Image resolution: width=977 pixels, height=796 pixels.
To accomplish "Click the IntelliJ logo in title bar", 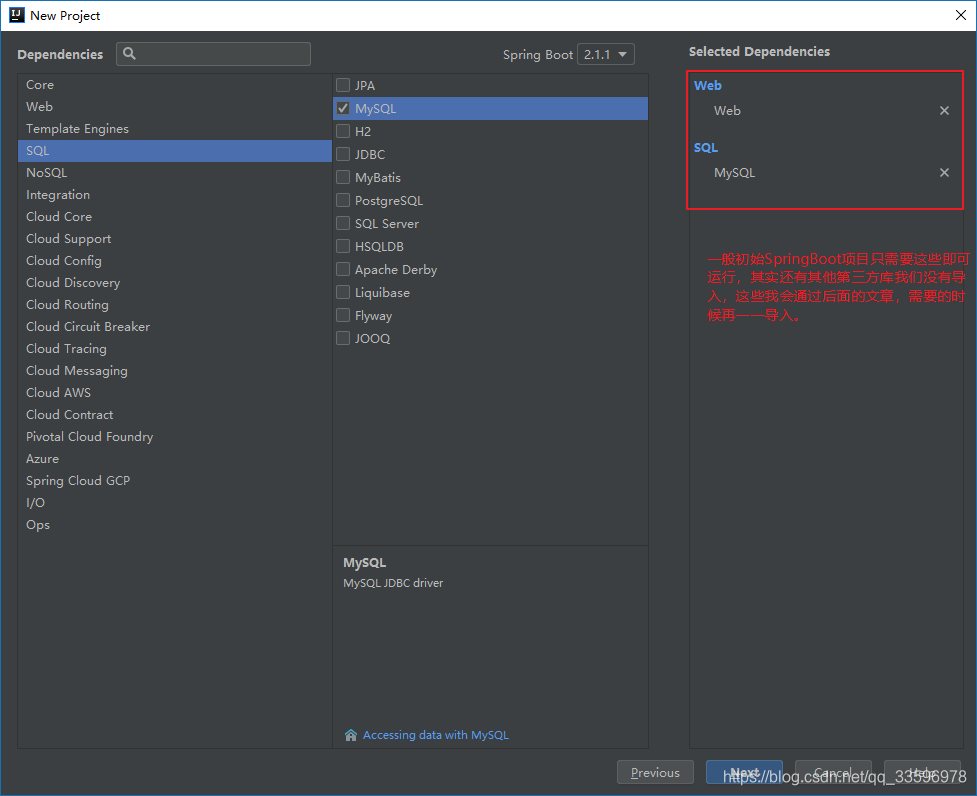I will 17,15.
